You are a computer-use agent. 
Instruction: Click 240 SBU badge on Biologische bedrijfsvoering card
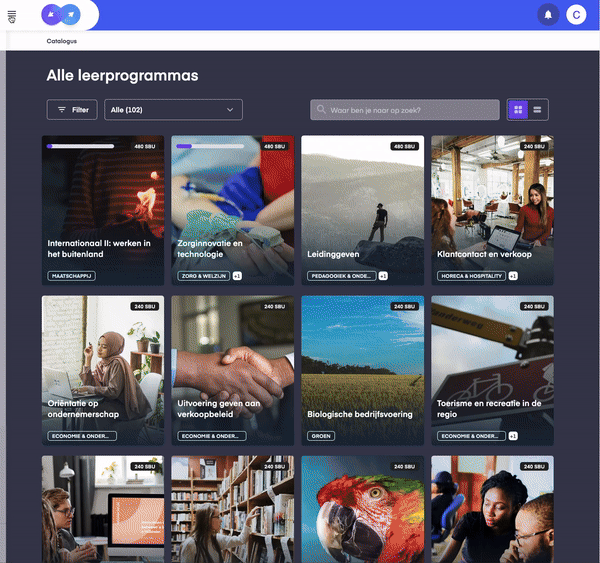click(404, 307)
